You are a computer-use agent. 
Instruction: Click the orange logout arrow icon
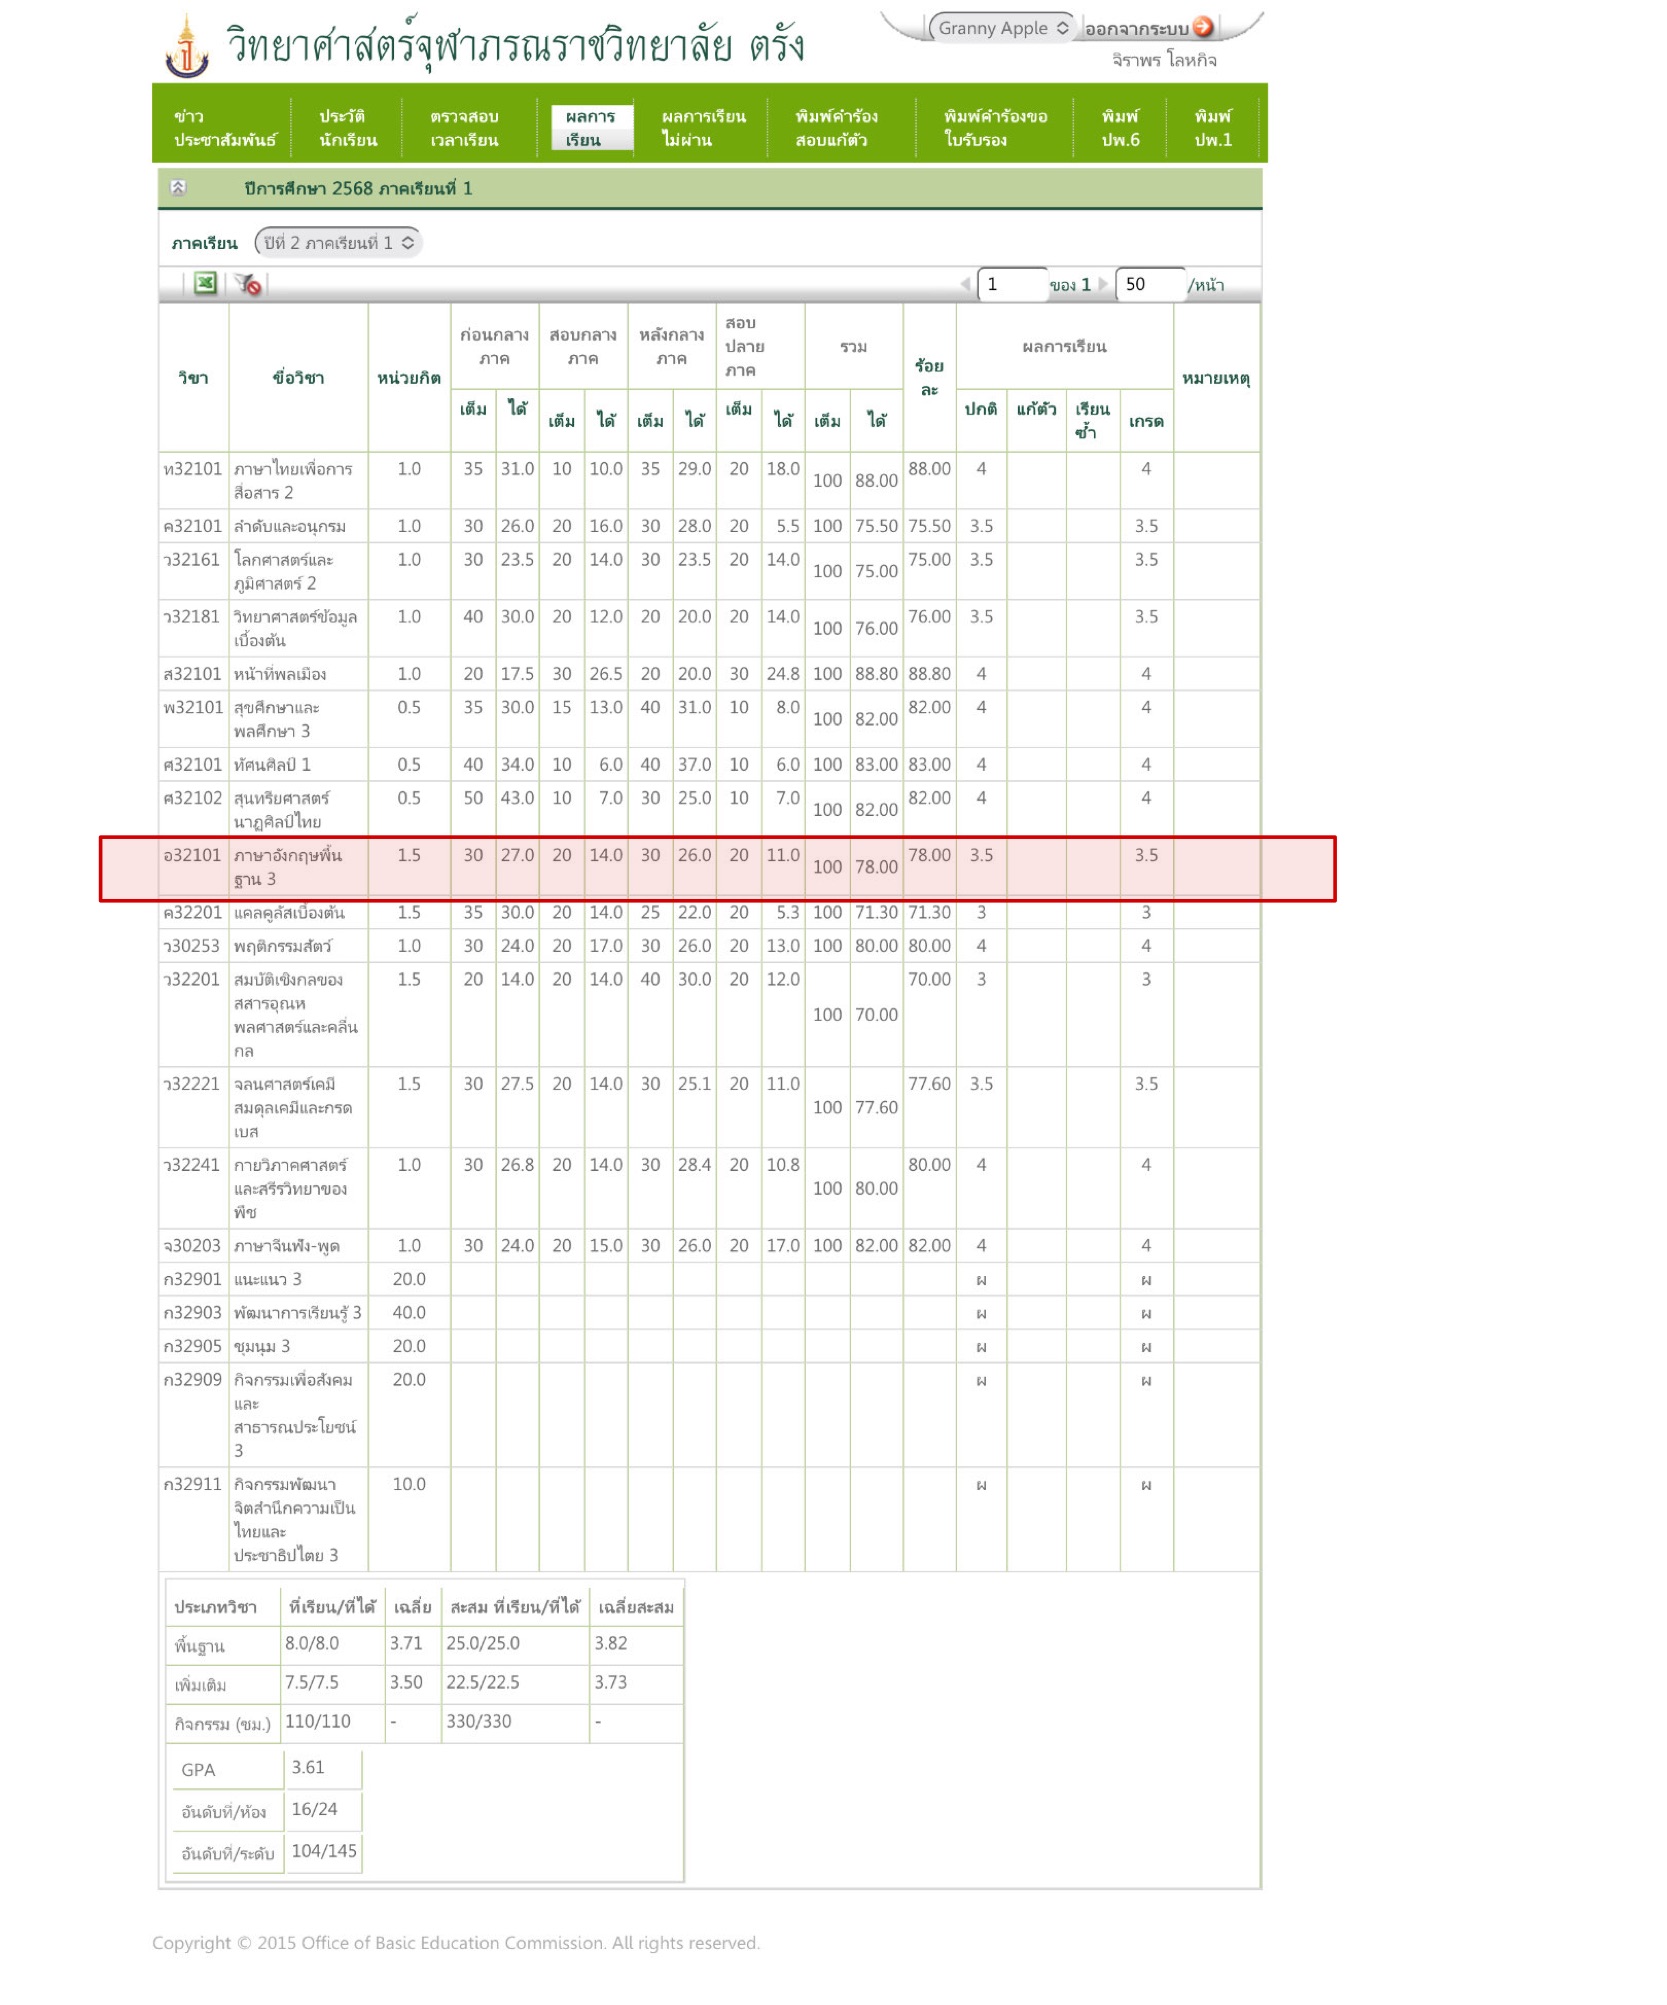coord(1203,28)
